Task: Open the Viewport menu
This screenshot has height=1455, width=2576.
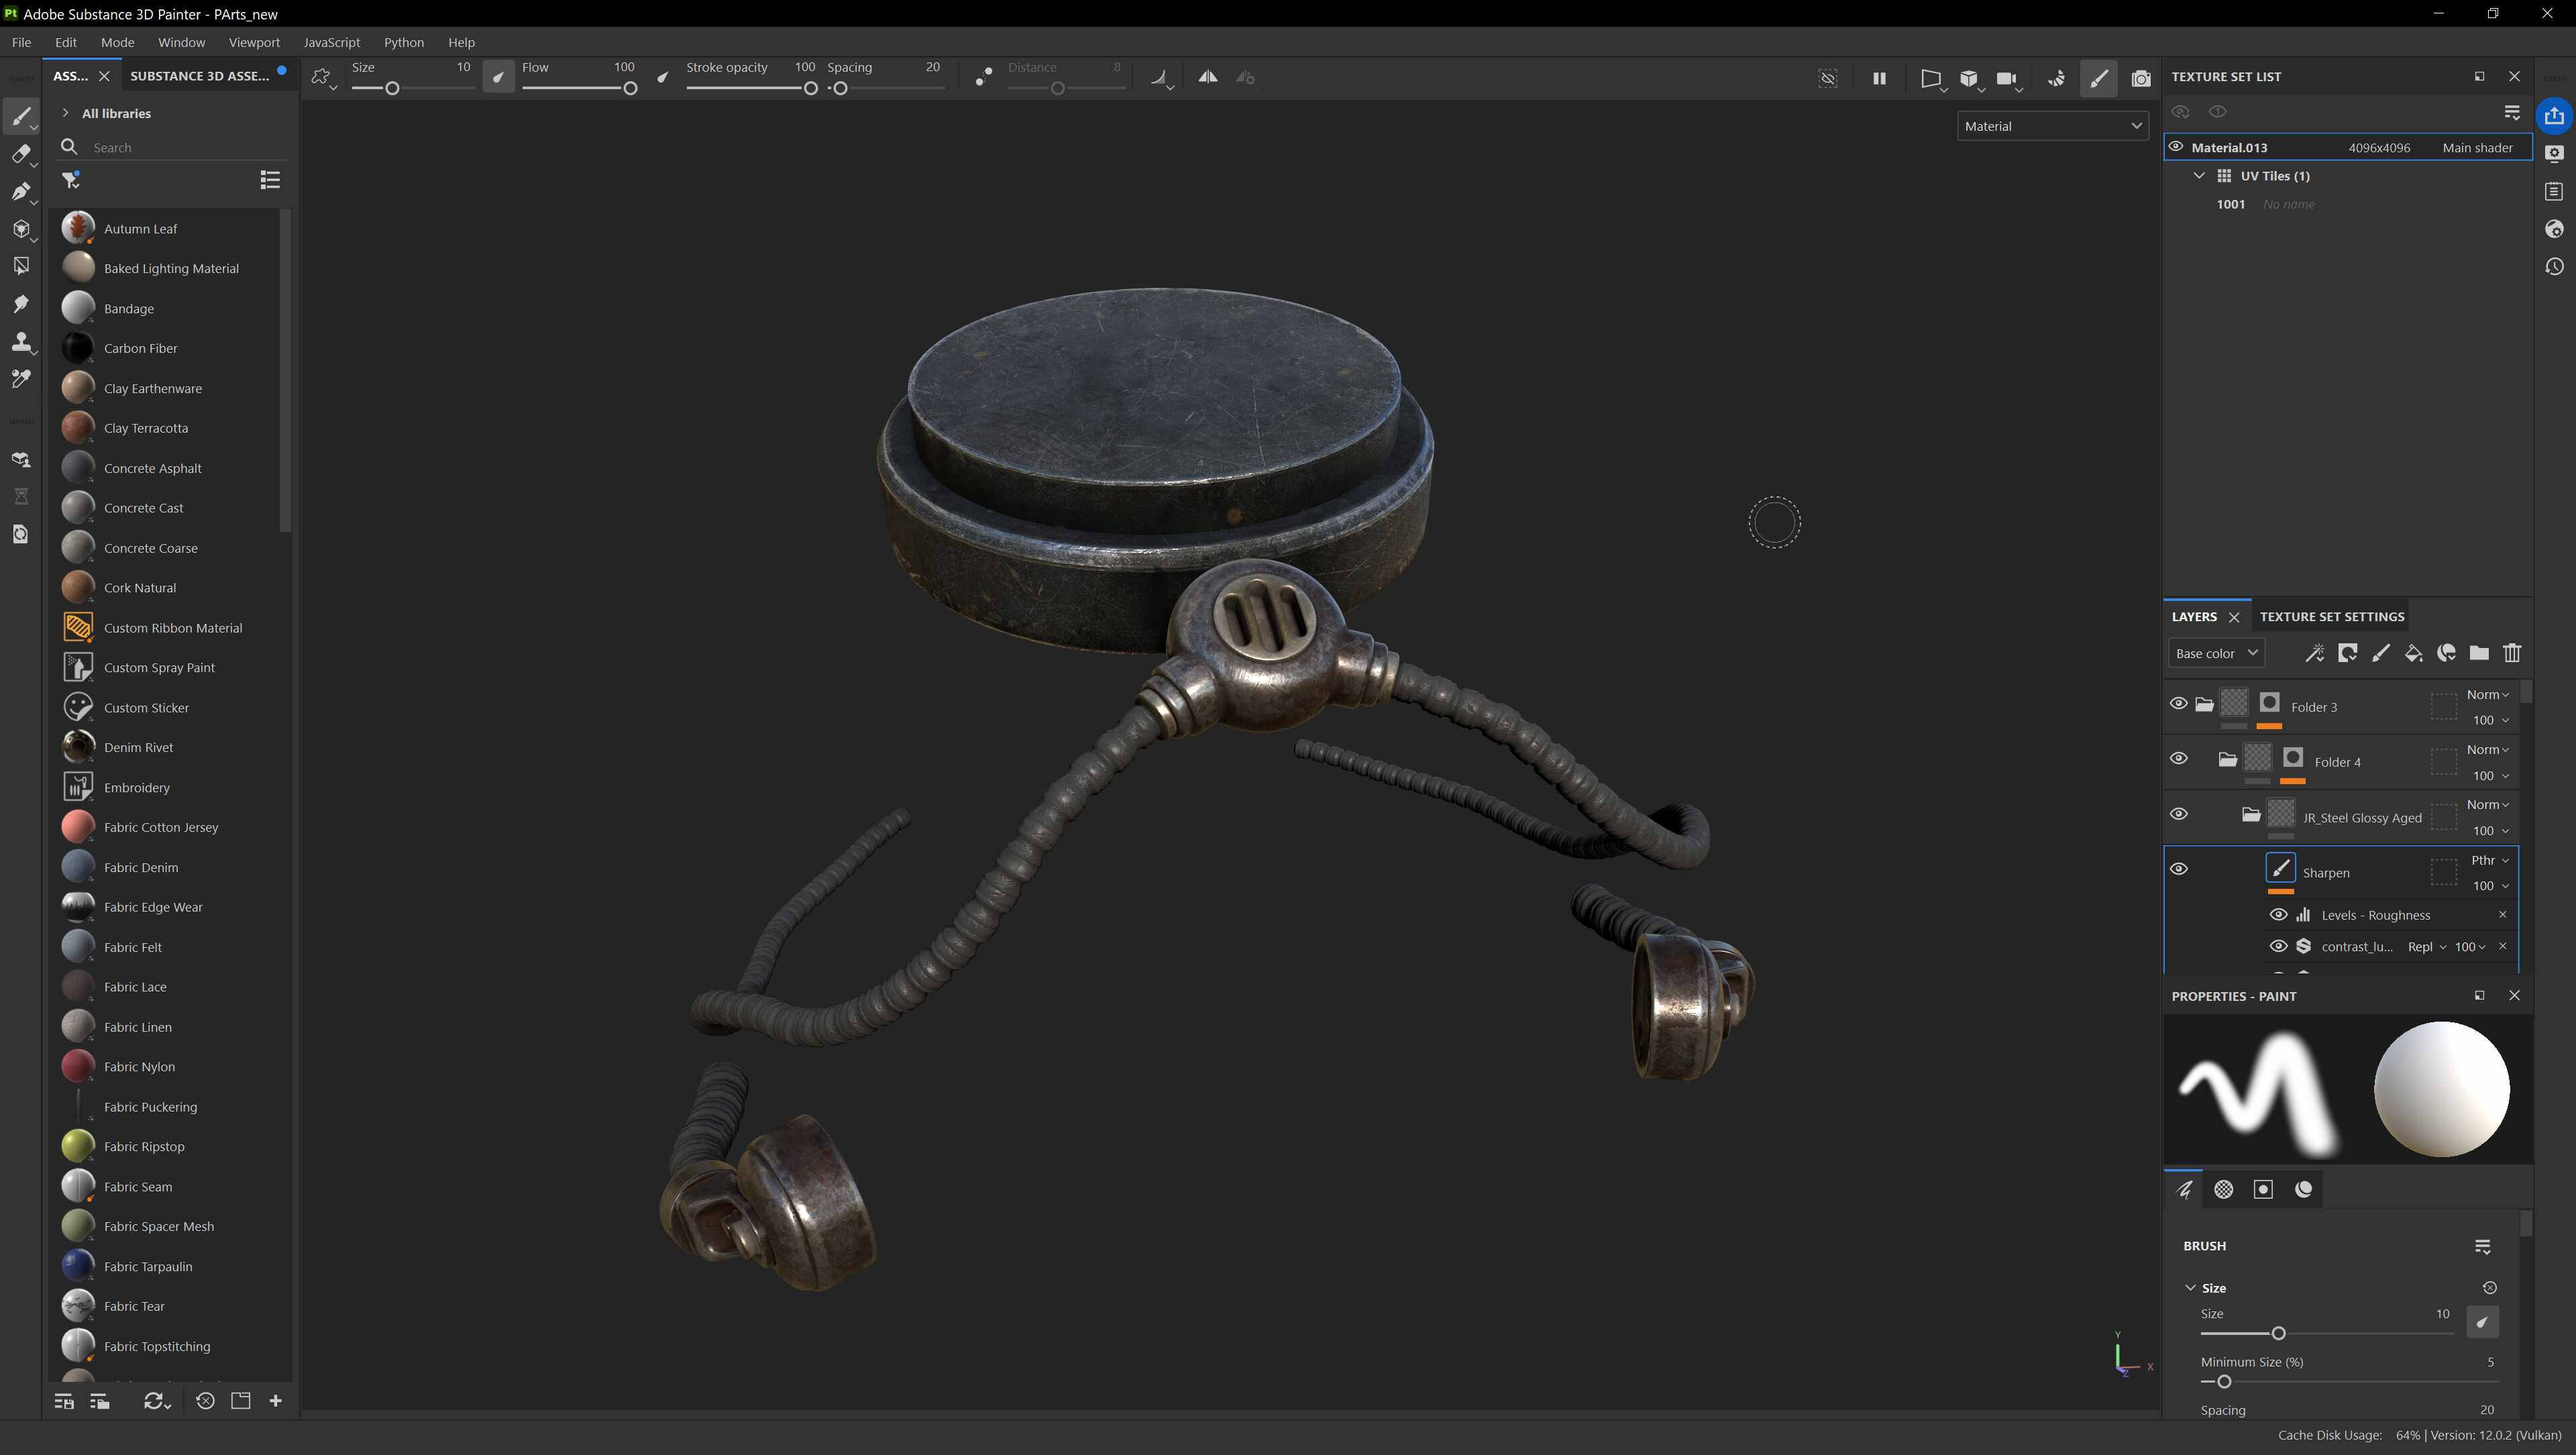Action: (254, 42)
